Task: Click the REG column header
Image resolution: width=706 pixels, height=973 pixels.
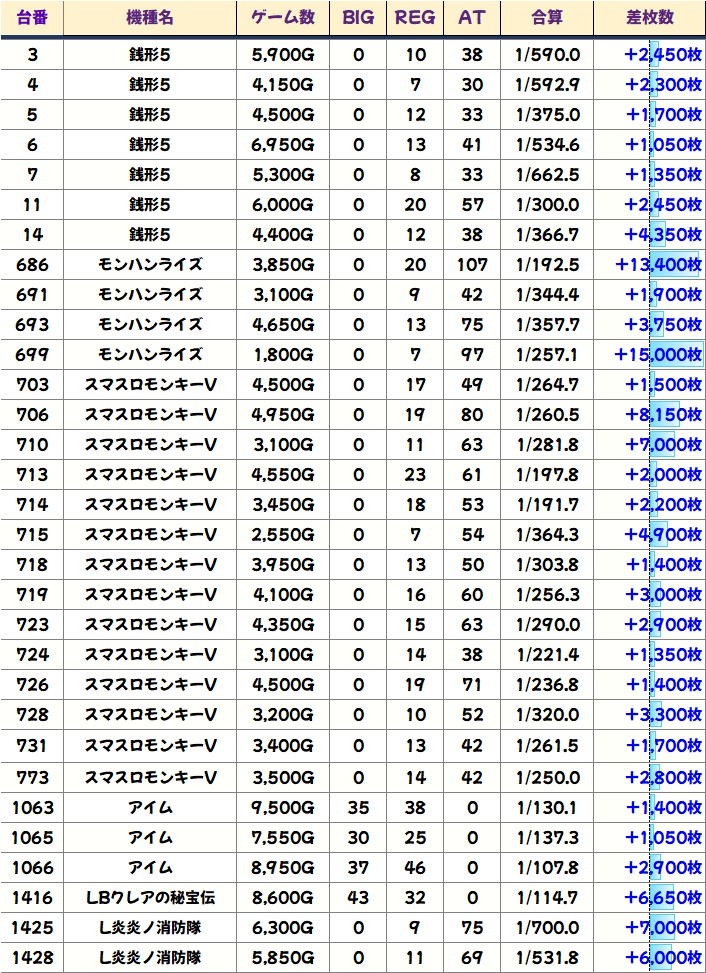Action: 415,18
